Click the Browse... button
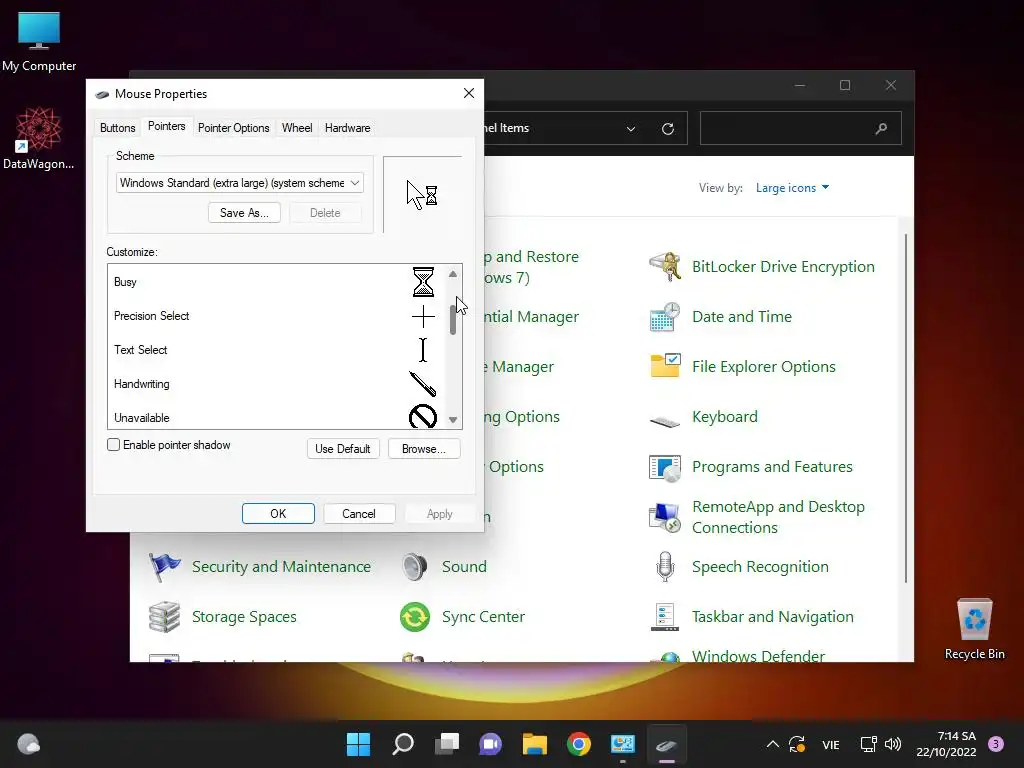 pyautogui.click(x=424, y=449)
